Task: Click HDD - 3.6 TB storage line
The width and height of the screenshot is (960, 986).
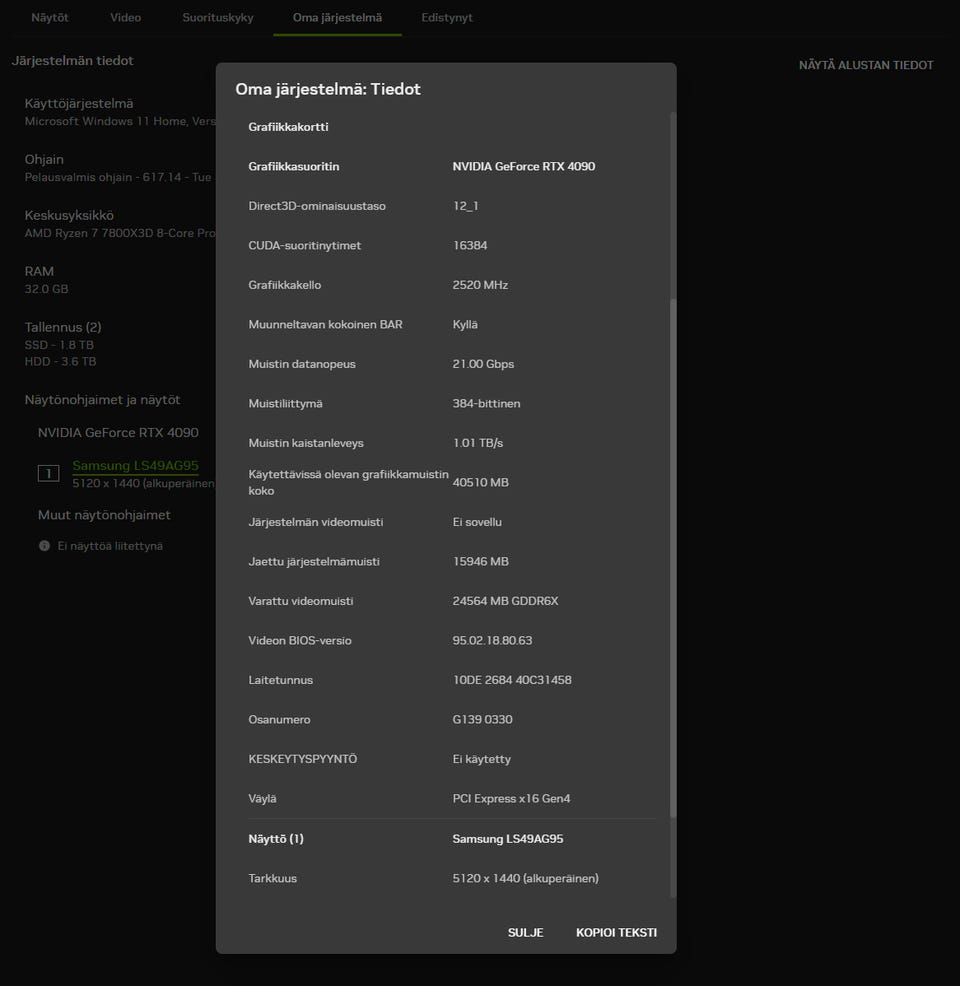Action: click(x=60, y=362)
